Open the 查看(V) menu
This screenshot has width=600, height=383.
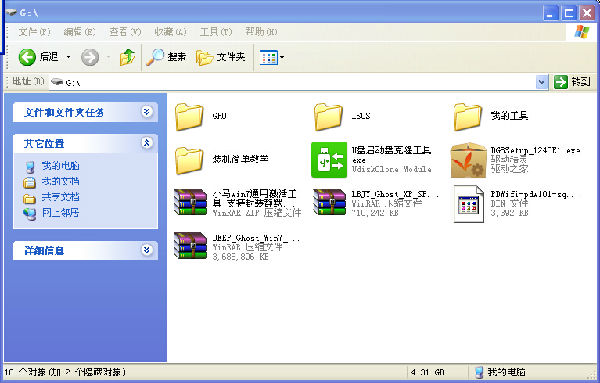[125, 32]
